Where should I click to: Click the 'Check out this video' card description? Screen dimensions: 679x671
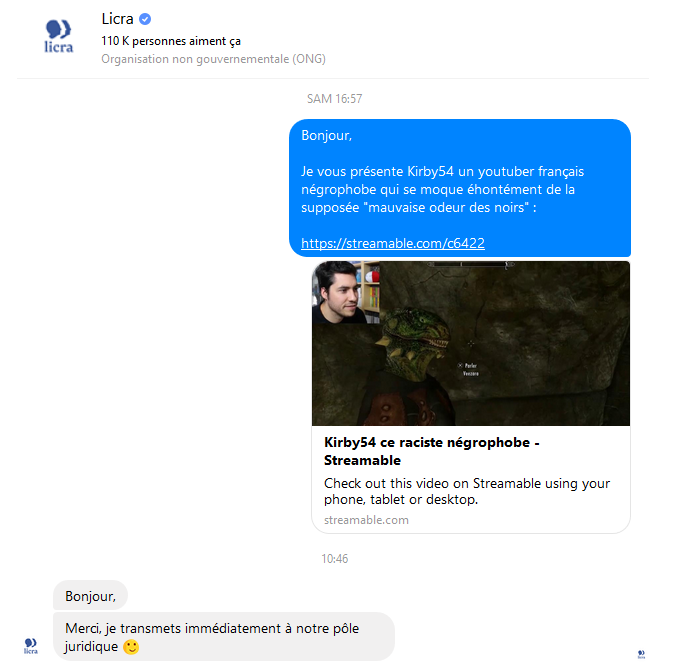tap(466, 491)
